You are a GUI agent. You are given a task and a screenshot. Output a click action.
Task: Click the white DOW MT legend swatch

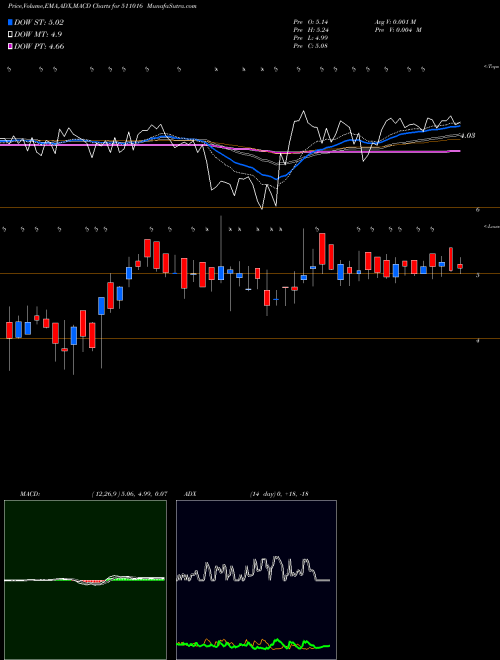(x=10, y=35)
